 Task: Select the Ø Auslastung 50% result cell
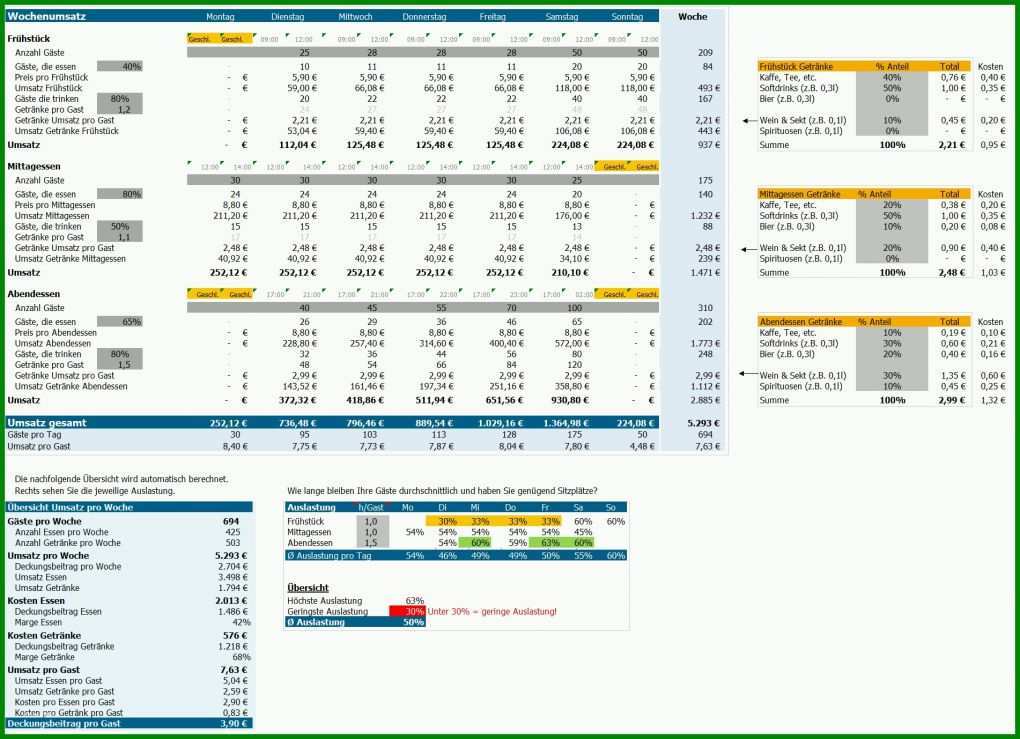click(x=413, y=622)
